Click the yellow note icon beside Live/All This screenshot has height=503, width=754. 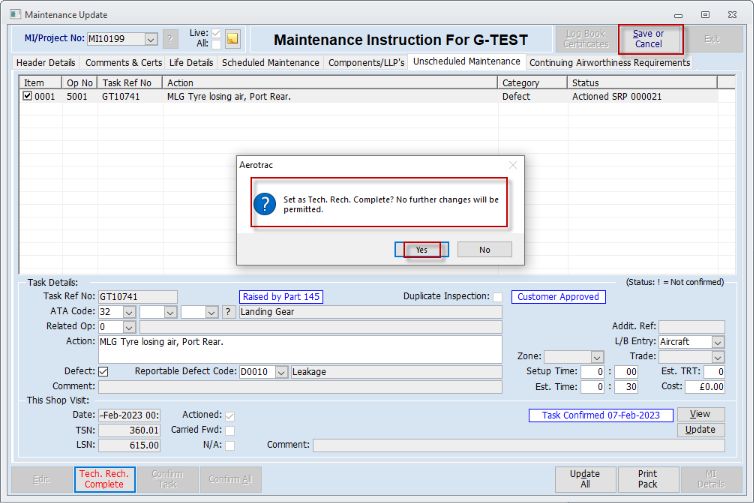coord(233,39)
